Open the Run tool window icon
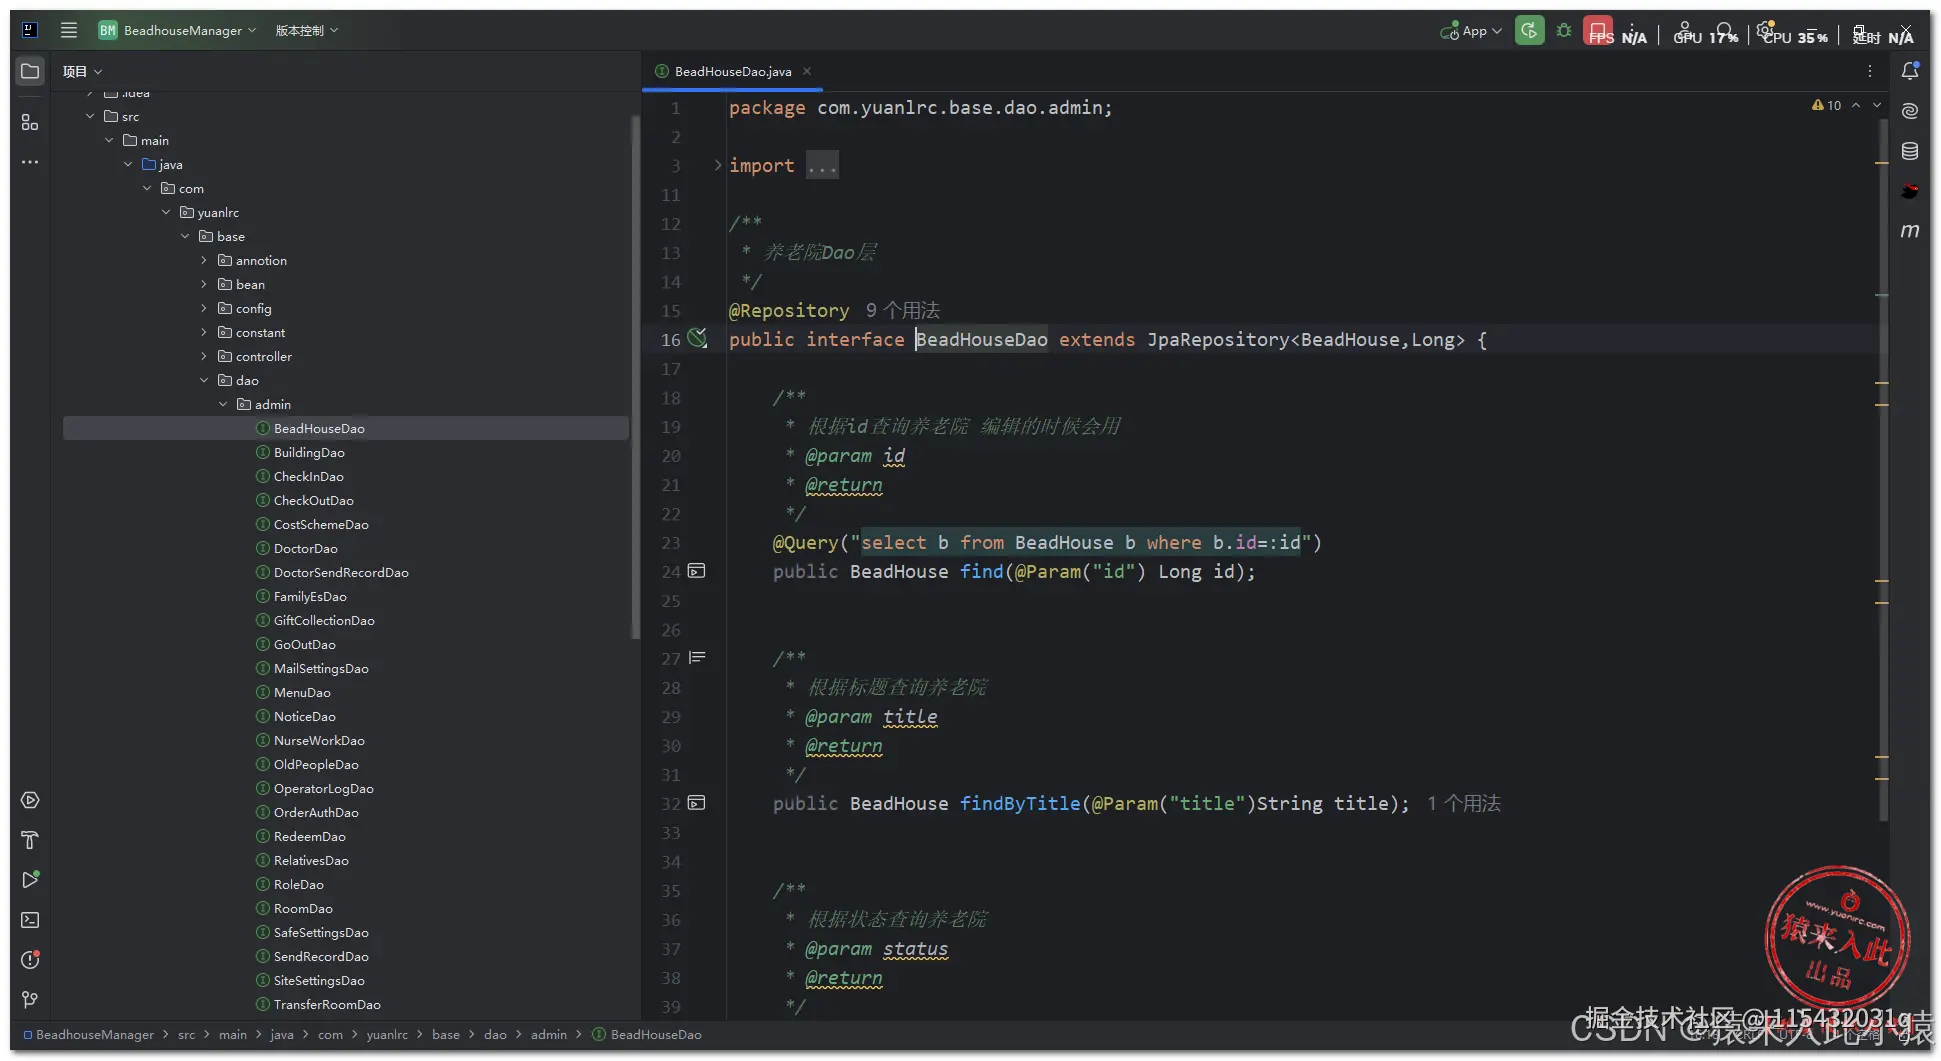This screenshot has height=1061, width=1941. tap(30, 880)
